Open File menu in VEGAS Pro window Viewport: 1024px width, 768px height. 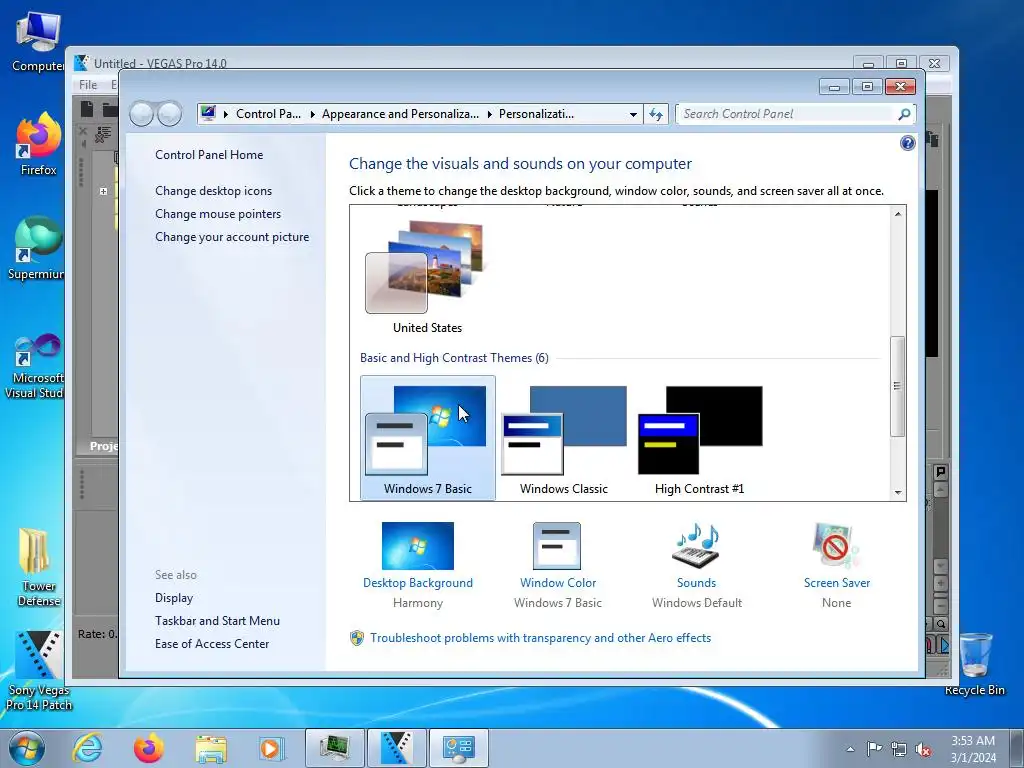point(88,85)
